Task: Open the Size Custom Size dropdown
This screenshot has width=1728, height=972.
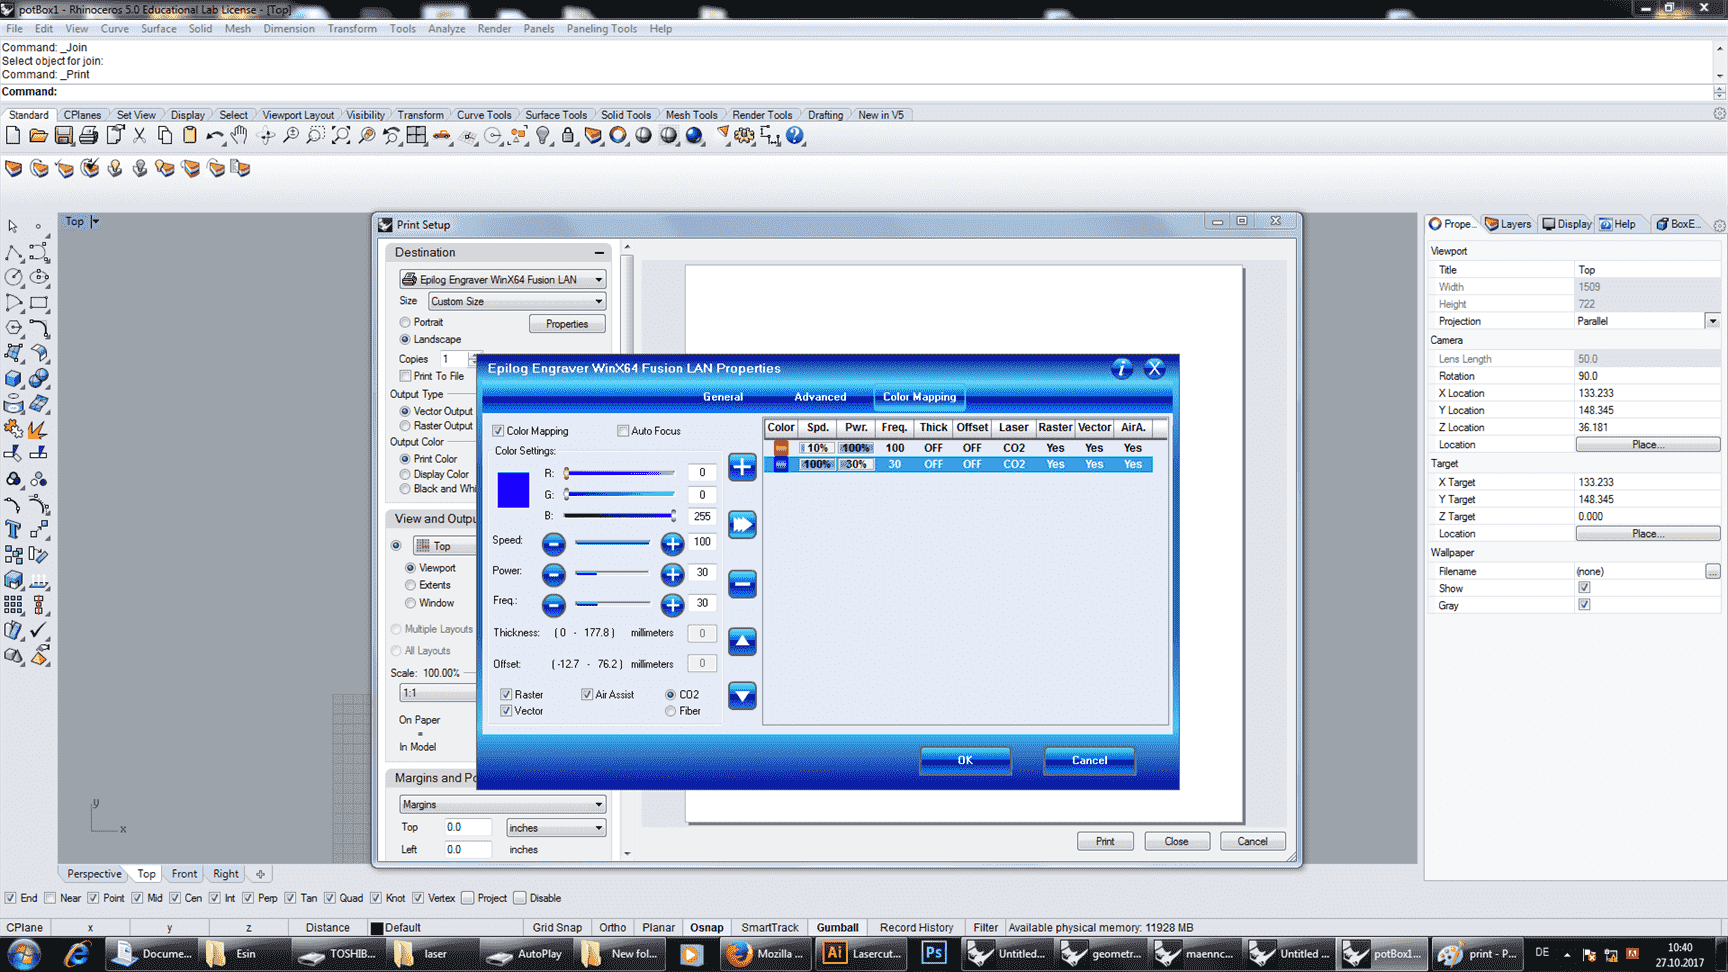Action: (517, 301)
